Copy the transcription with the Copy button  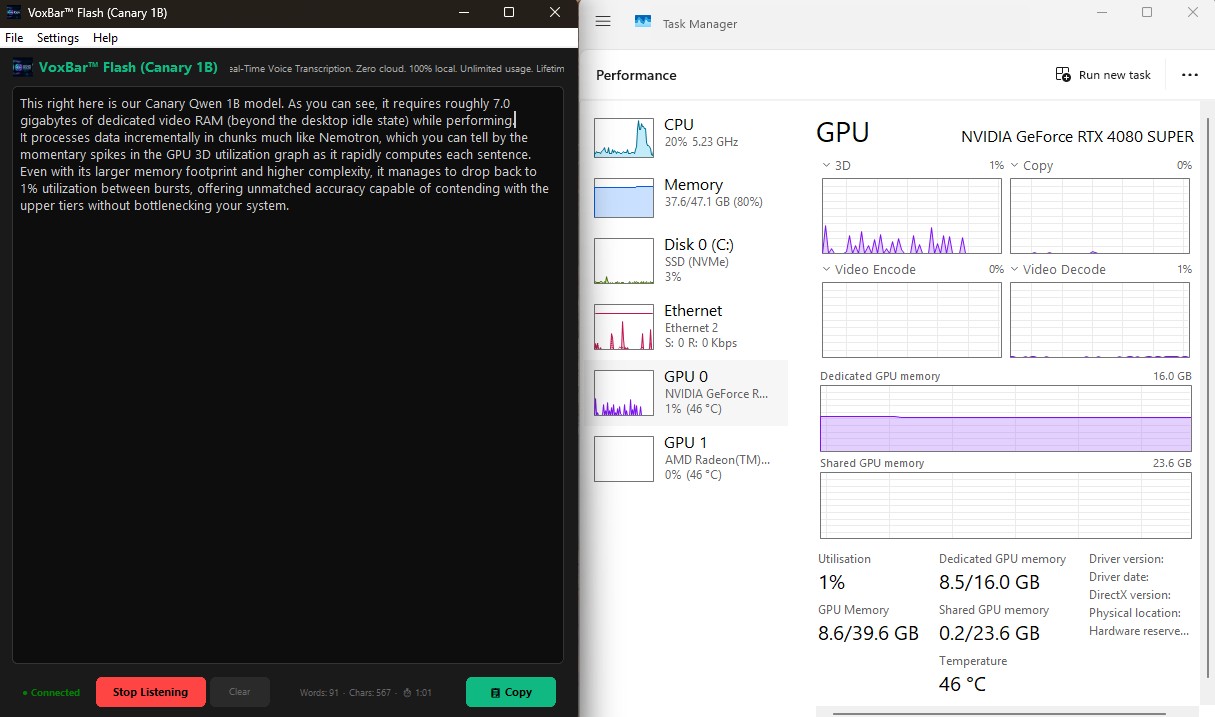click(510, 691)
